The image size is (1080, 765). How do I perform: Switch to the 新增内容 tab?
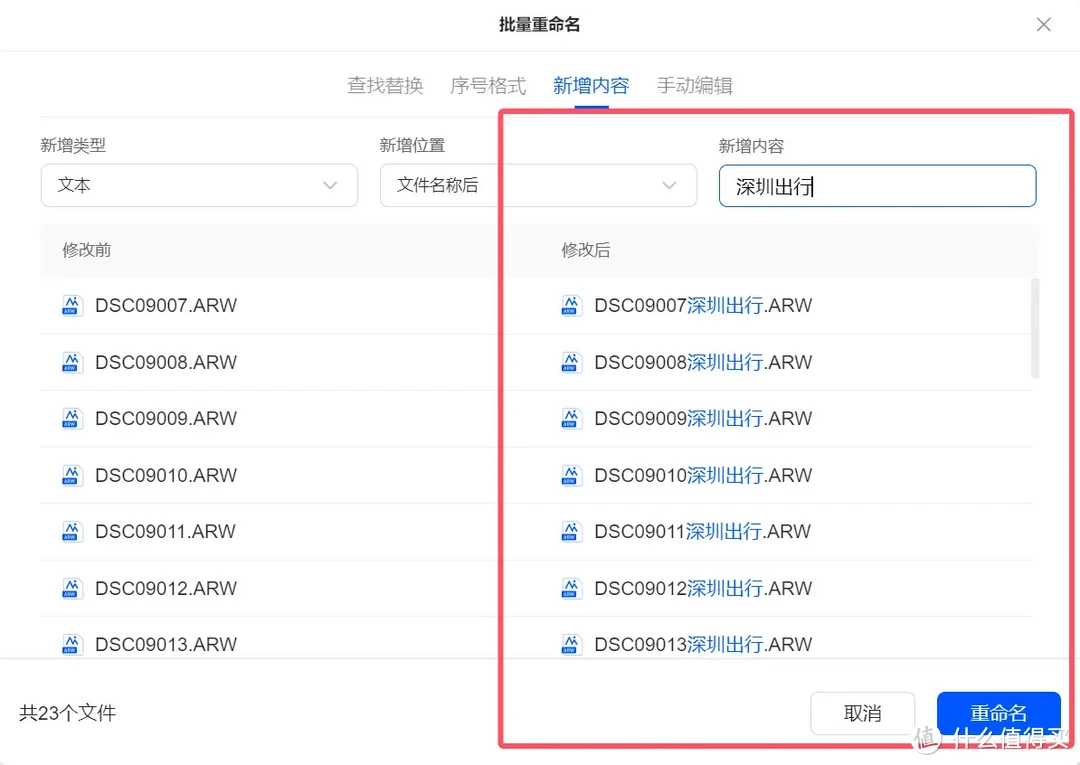point(591,86)
